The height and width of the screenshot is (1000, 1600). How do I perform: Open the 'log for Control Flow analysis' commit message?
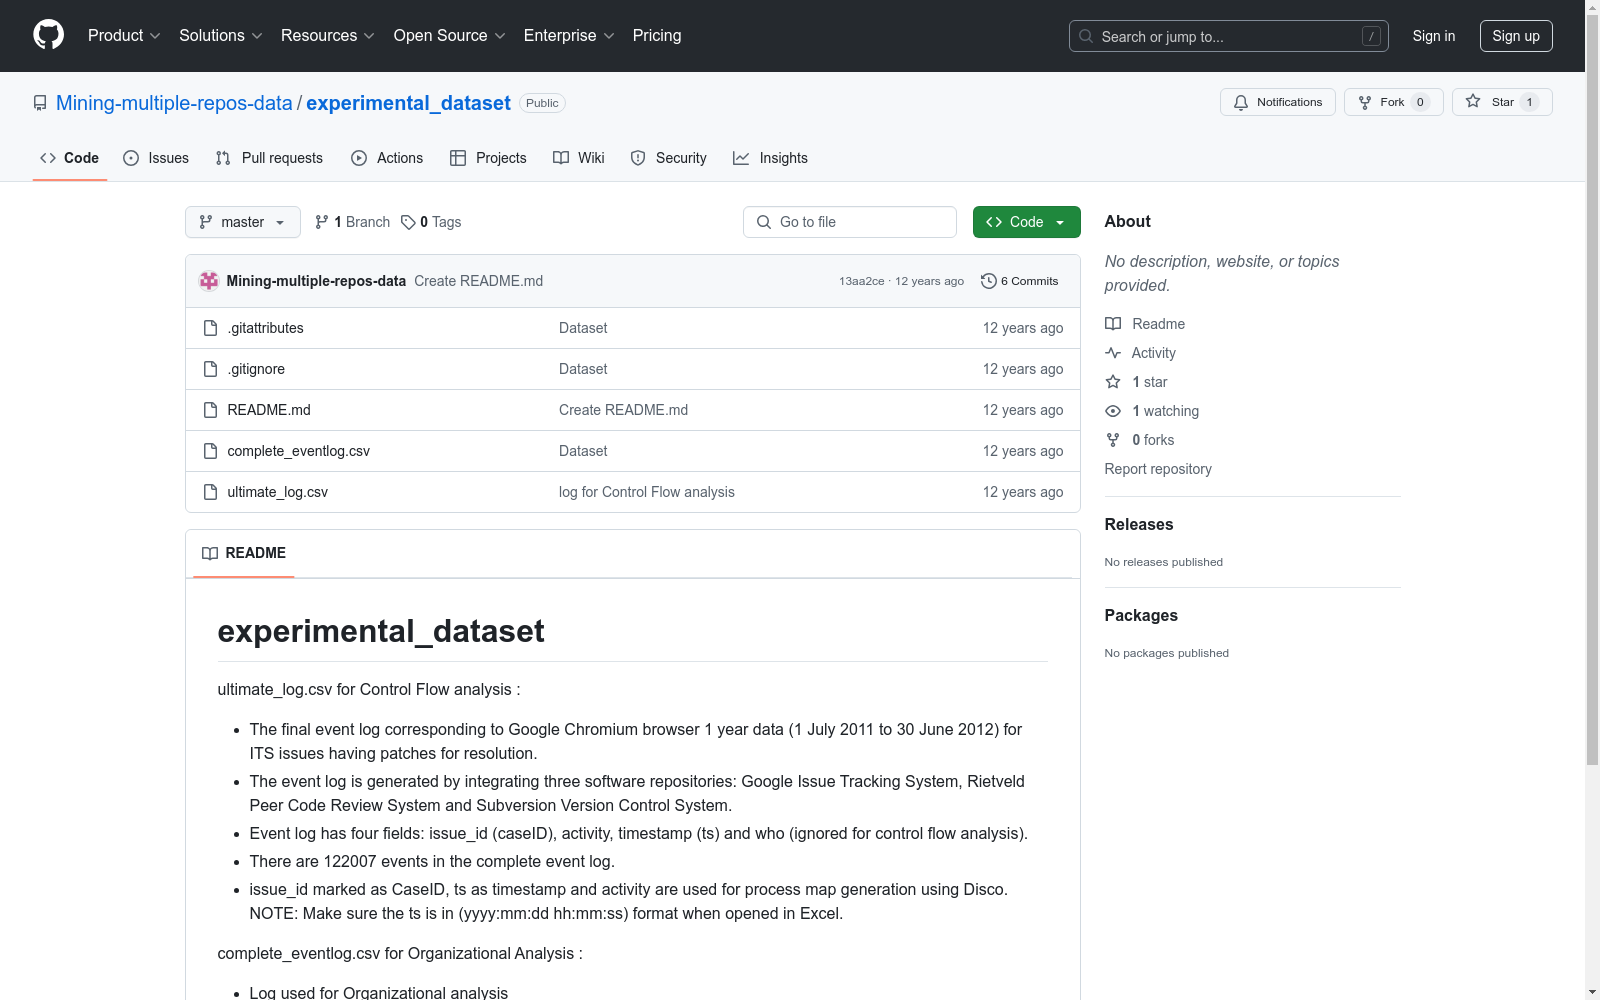click(647, 492)
